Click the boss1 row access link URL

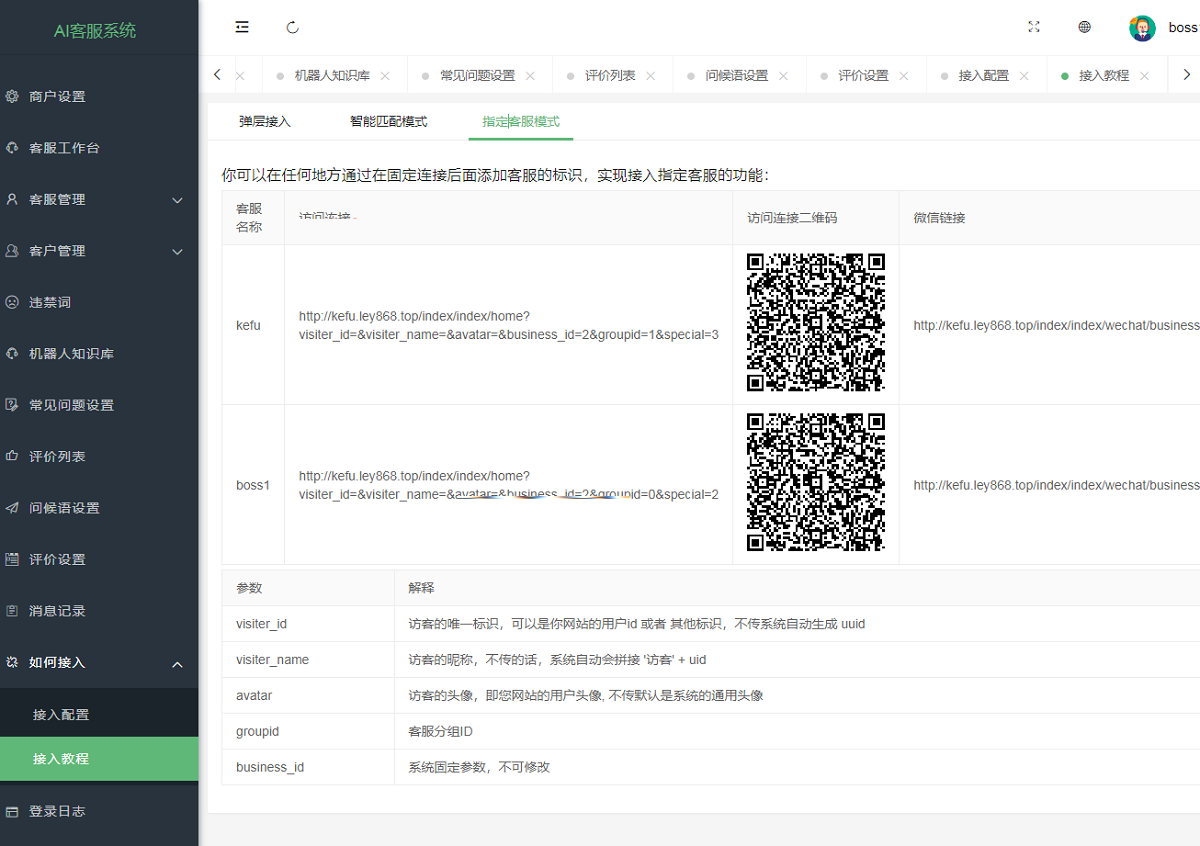point(508,485)
